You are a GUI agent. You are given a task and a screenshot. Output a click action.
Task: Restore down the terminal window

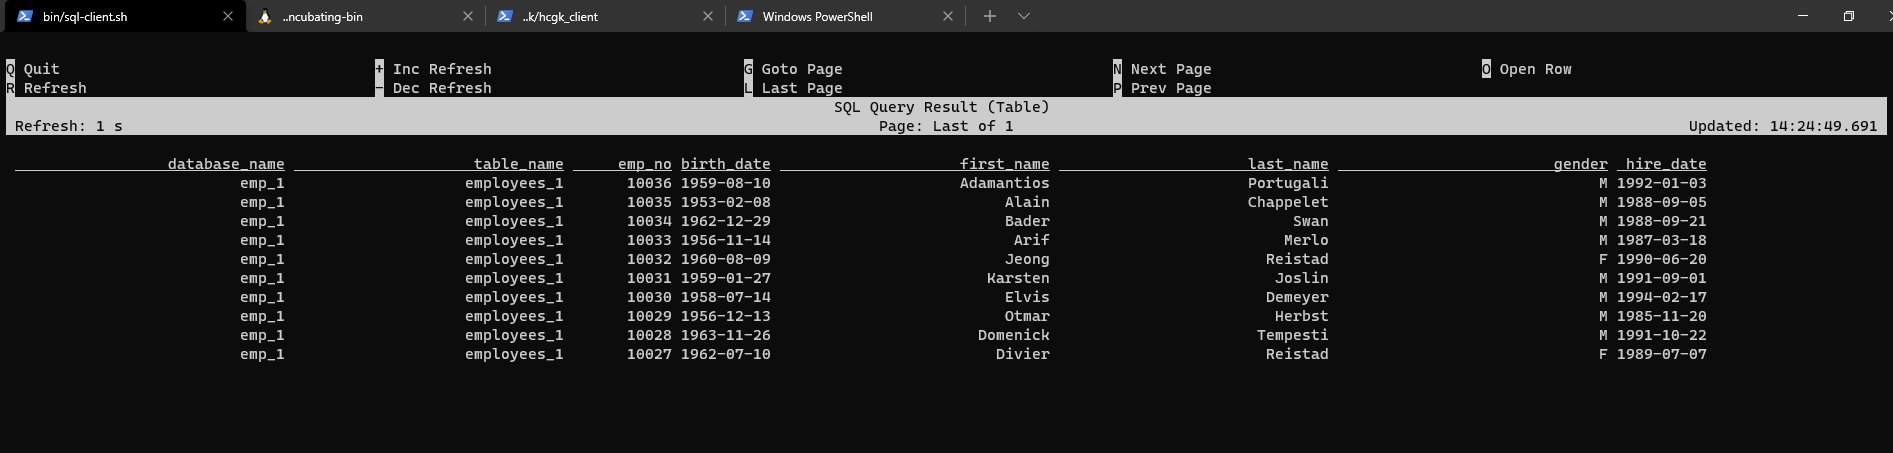(1848, 16)
